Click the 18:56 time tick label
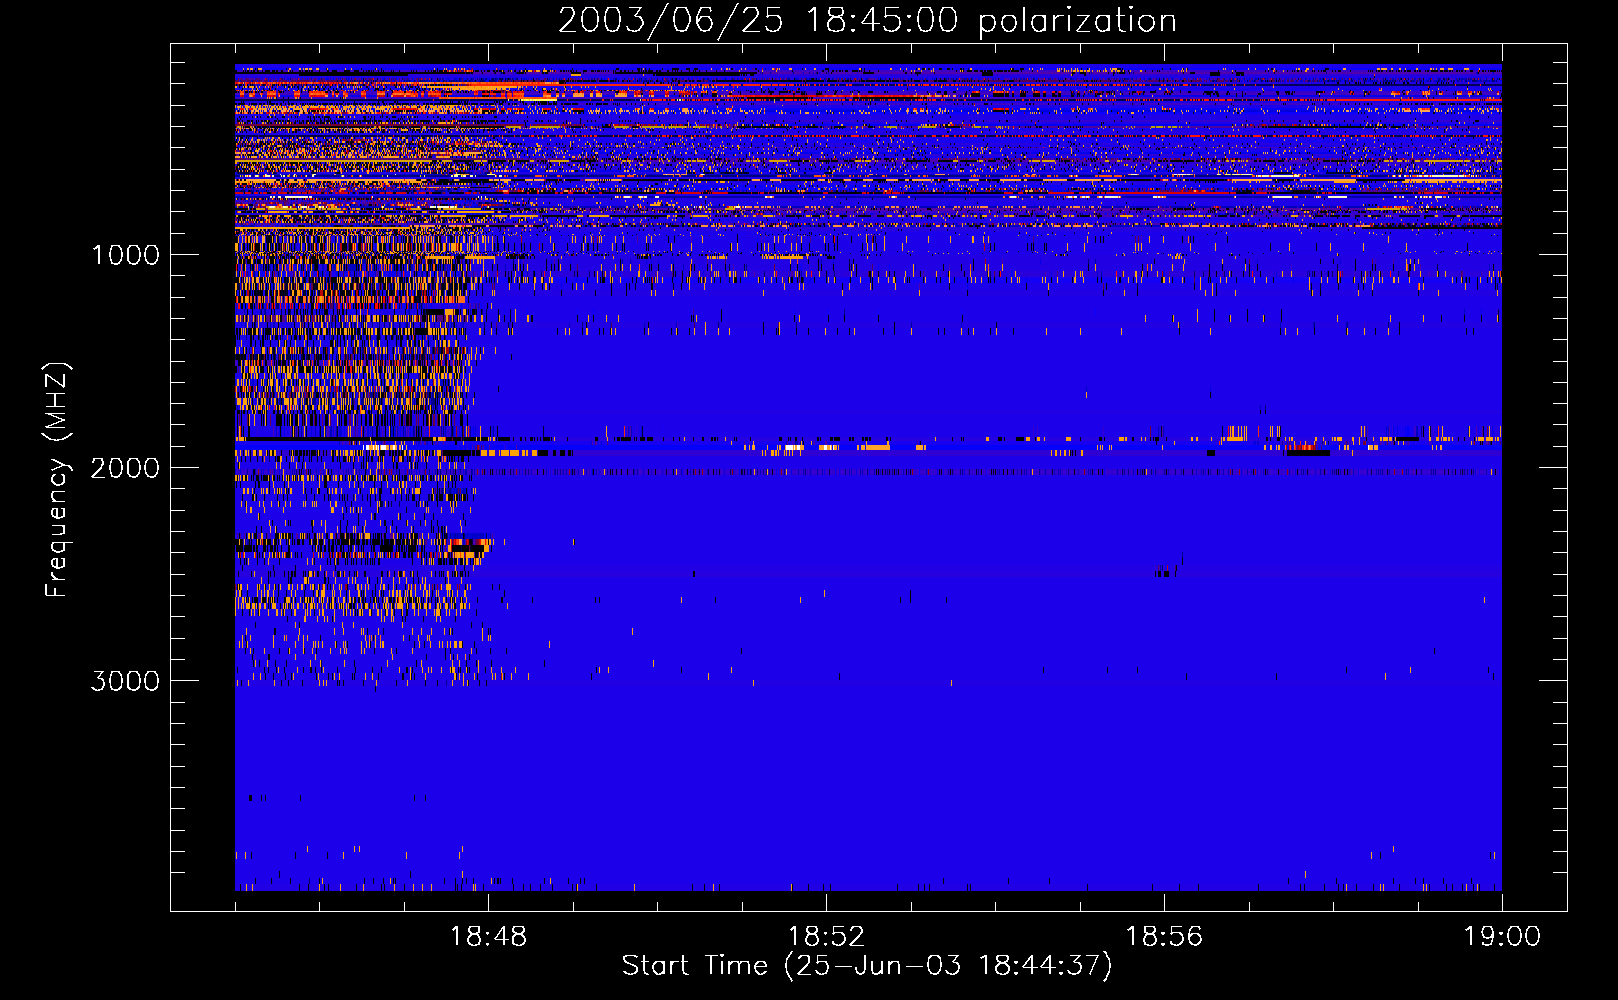Viewport: 1618px width, 1000px height. click(x=1164, y=937)
